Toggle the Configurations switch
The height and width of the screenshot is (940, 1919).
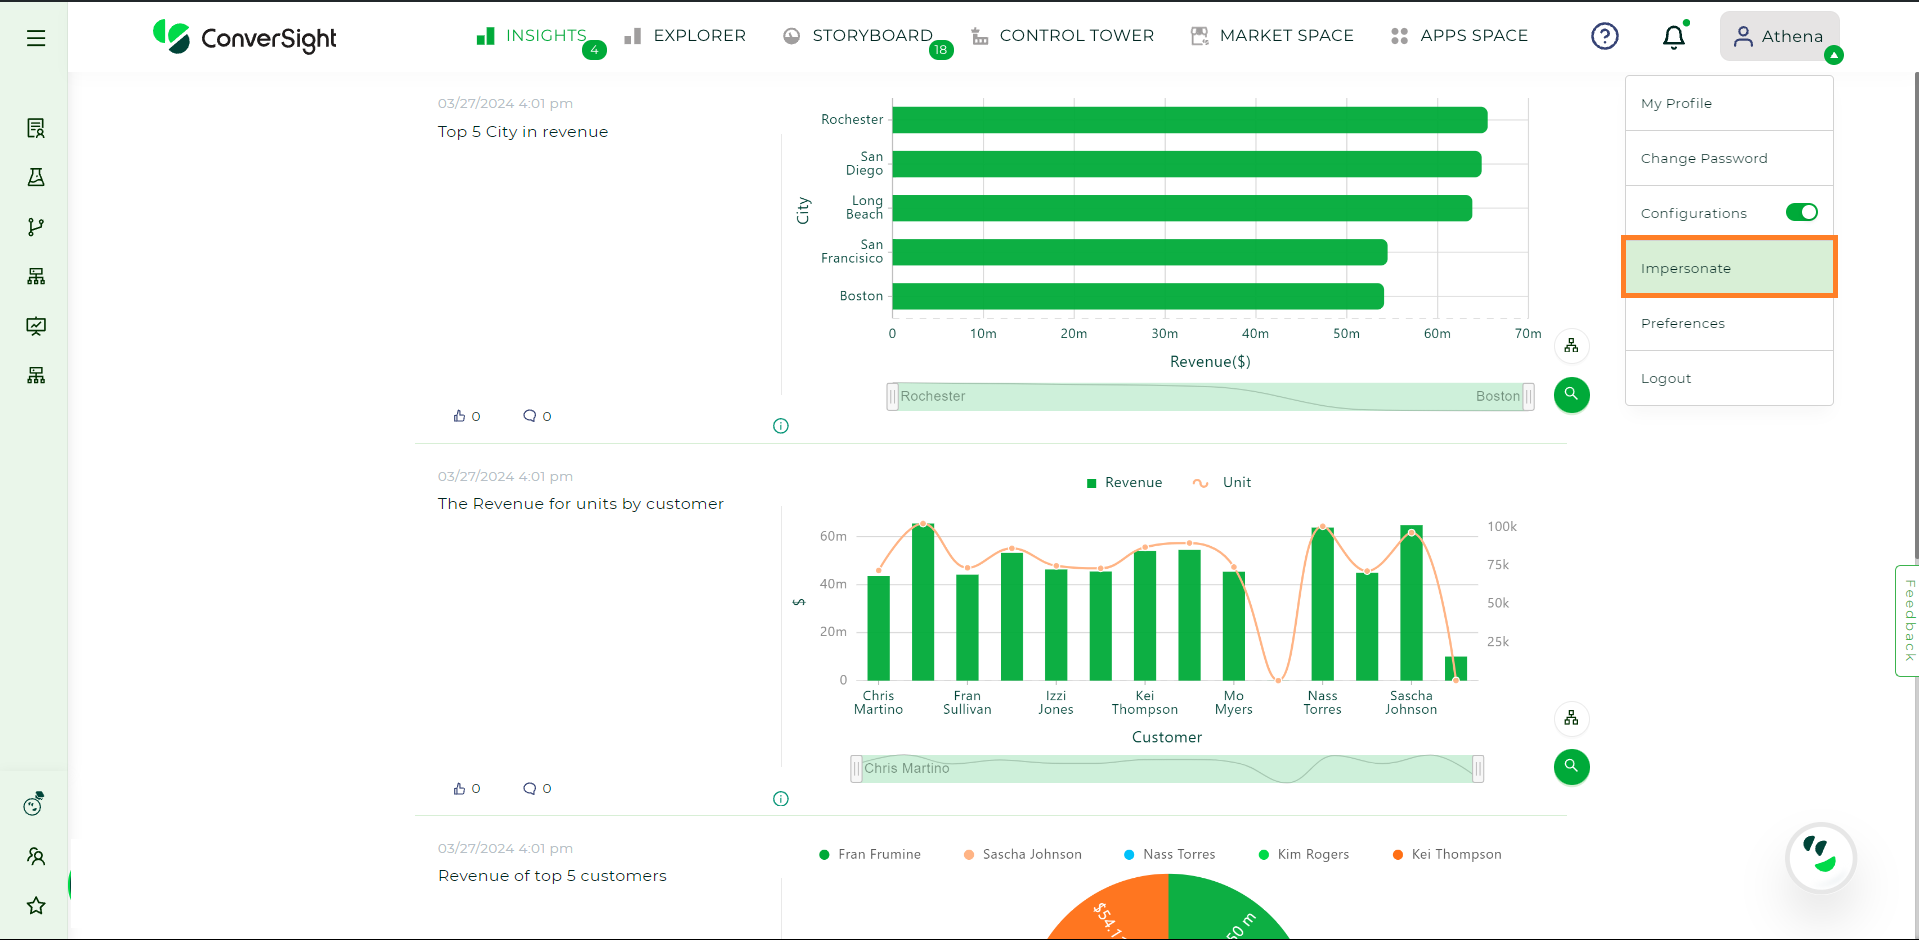(1801, 212)
